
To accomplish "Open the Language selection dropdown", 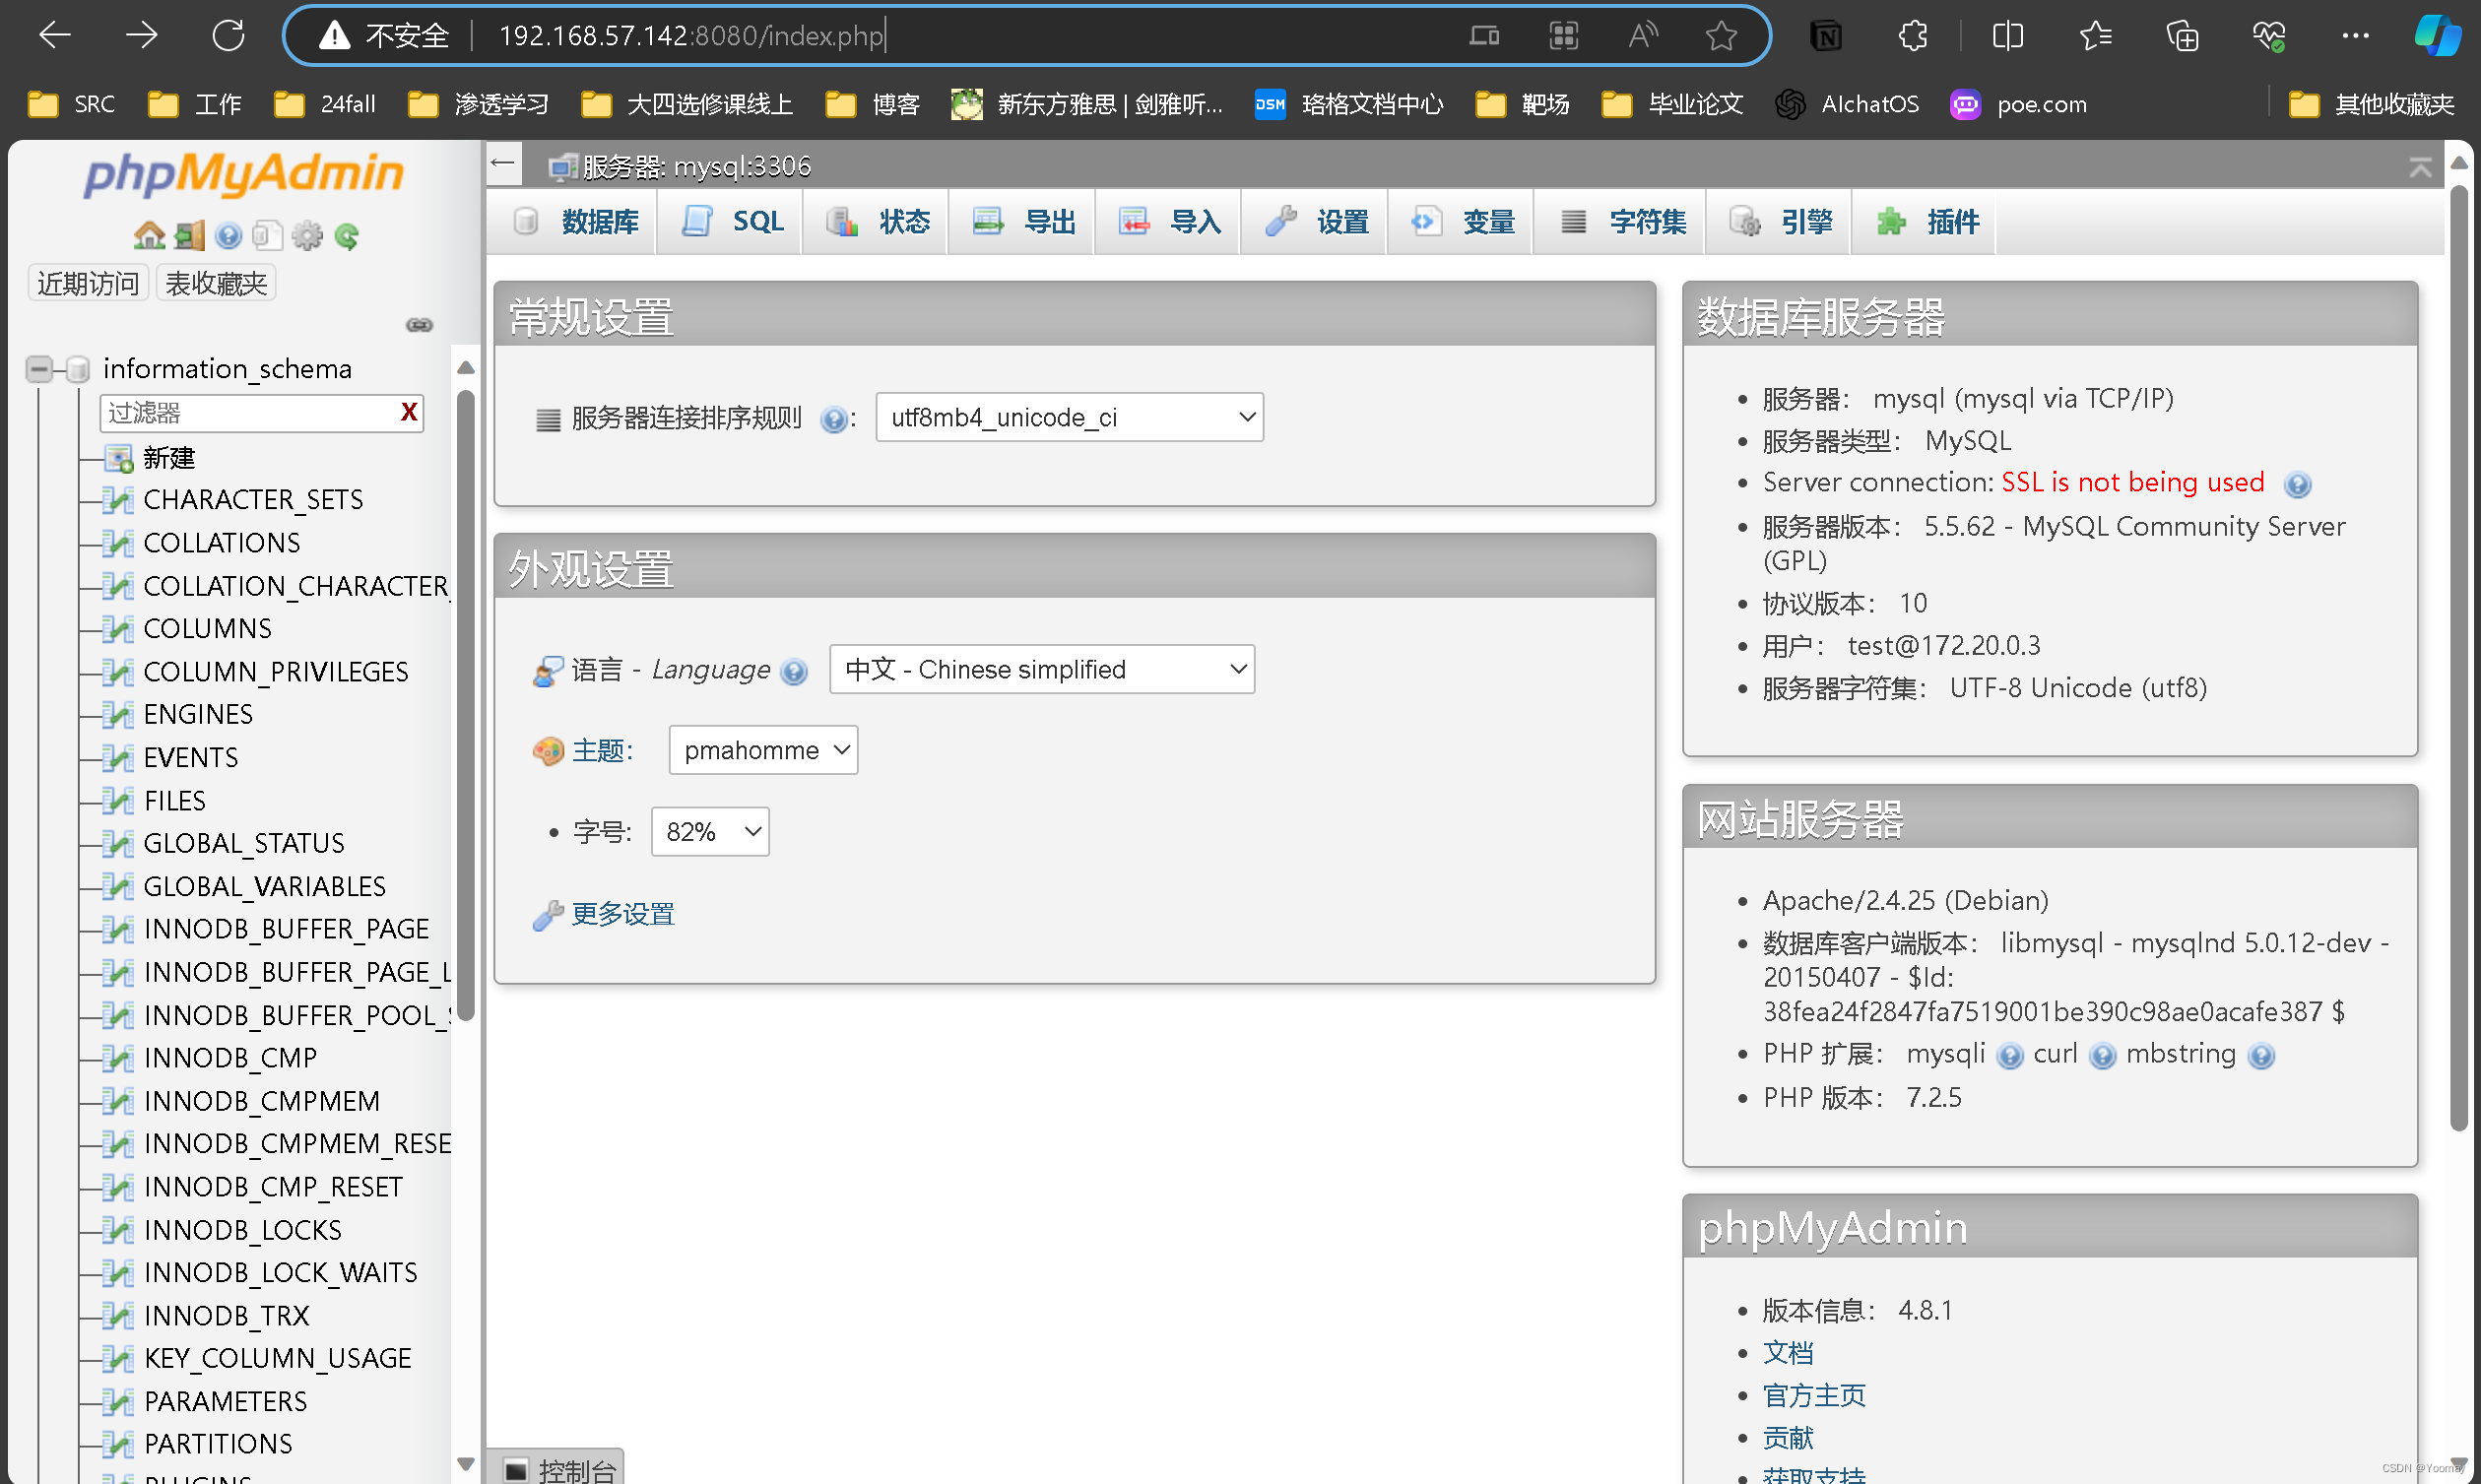I will pos(1041,669).
